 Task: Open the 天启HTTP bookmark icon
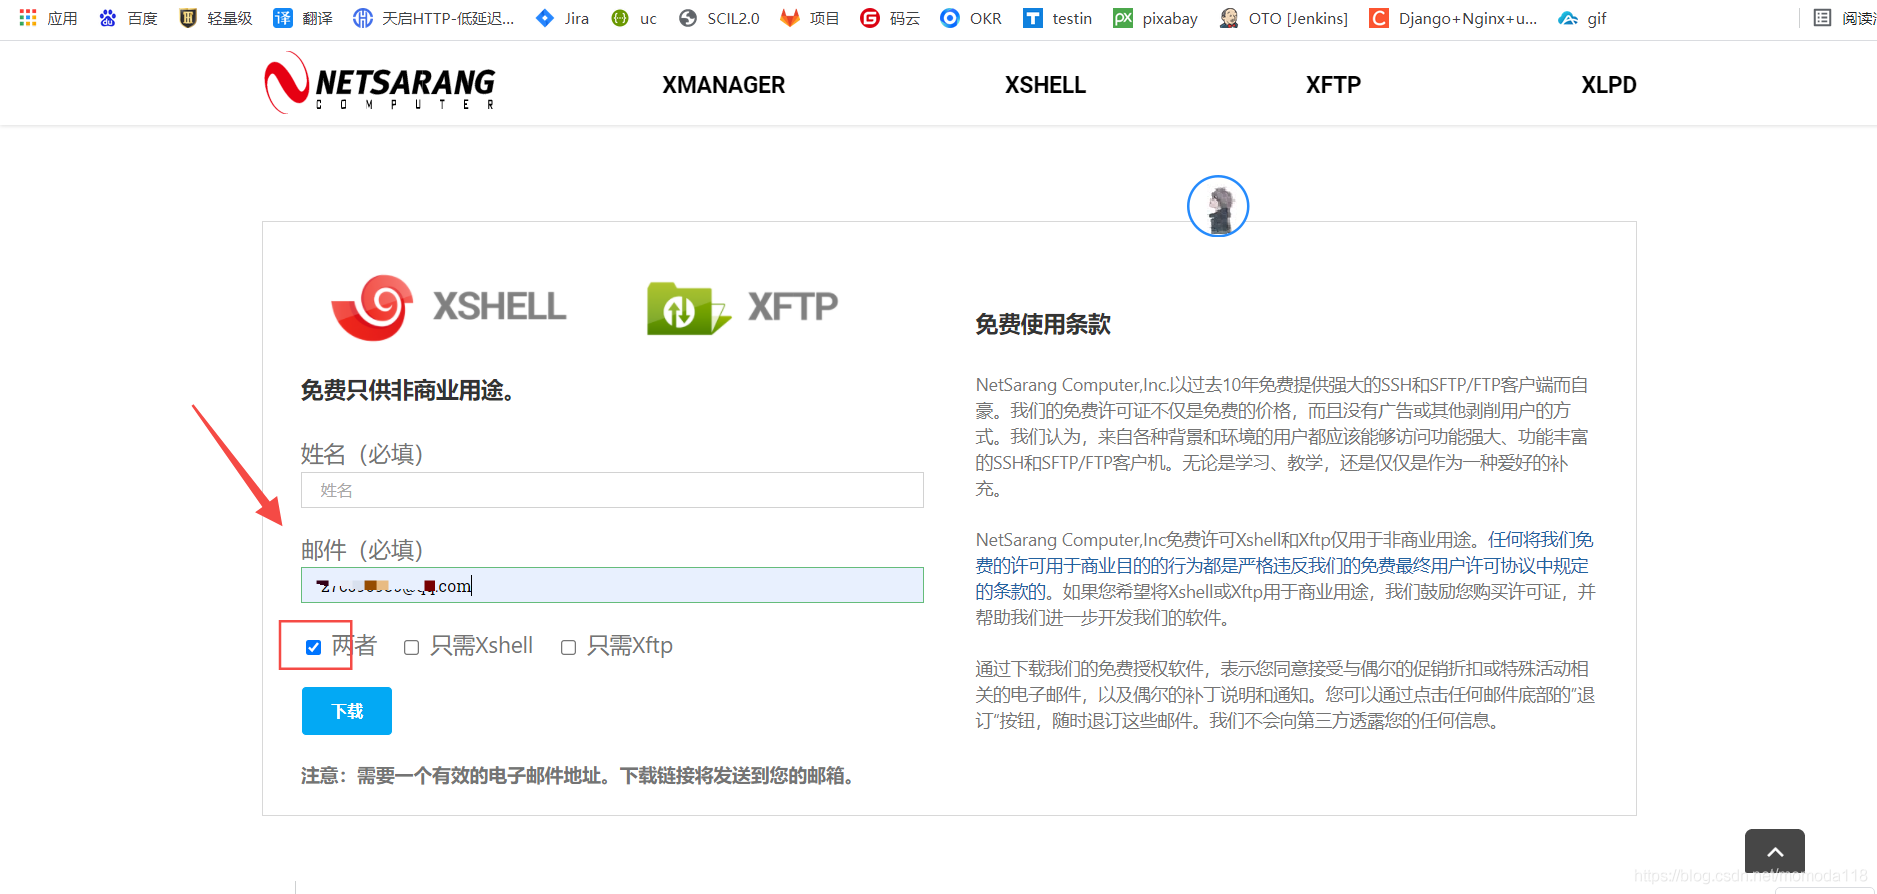pos(363,18)
